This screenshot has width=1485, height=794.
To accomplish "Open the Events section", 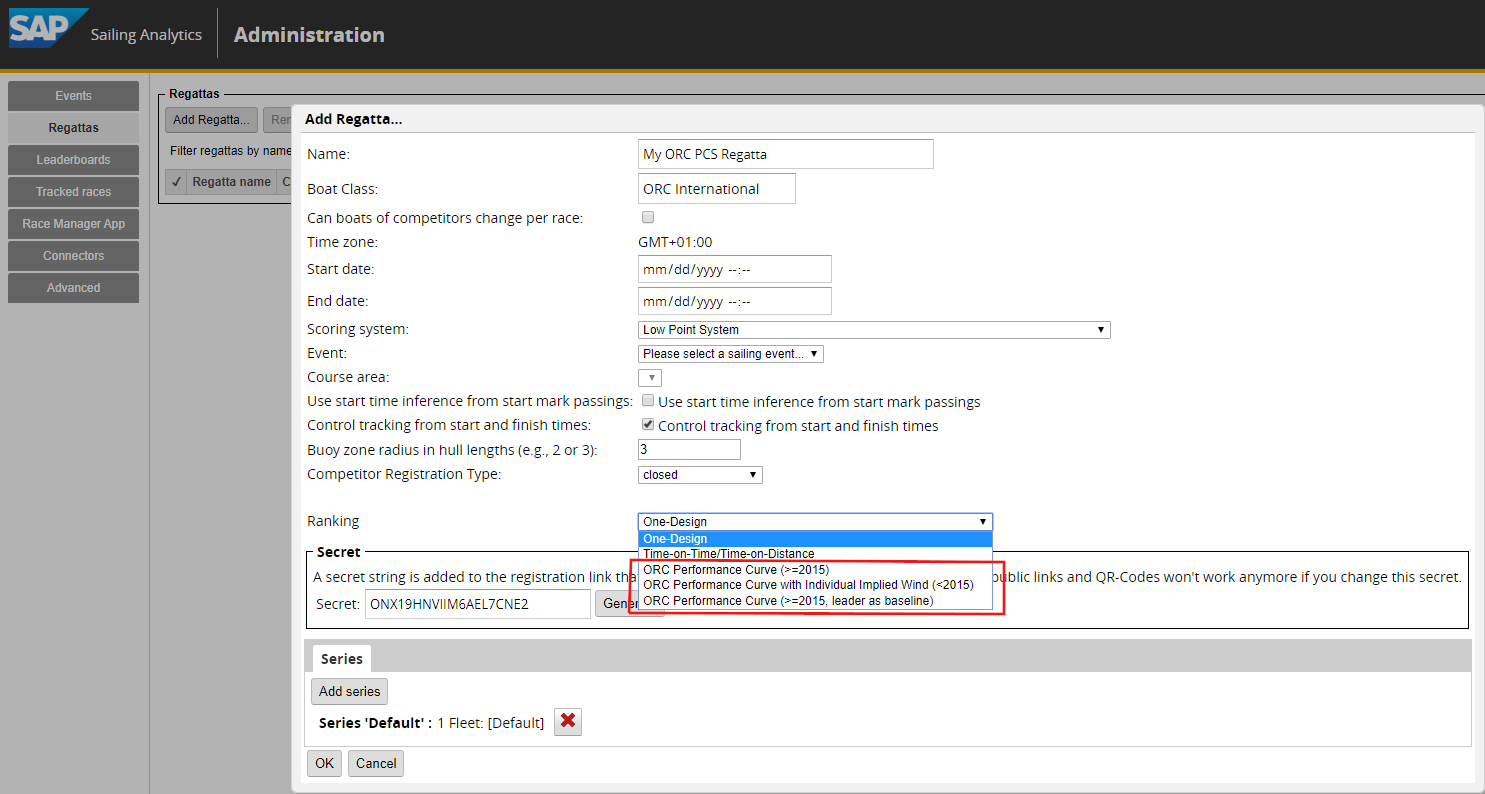I will pyautogui.click(x=73, y=96).
